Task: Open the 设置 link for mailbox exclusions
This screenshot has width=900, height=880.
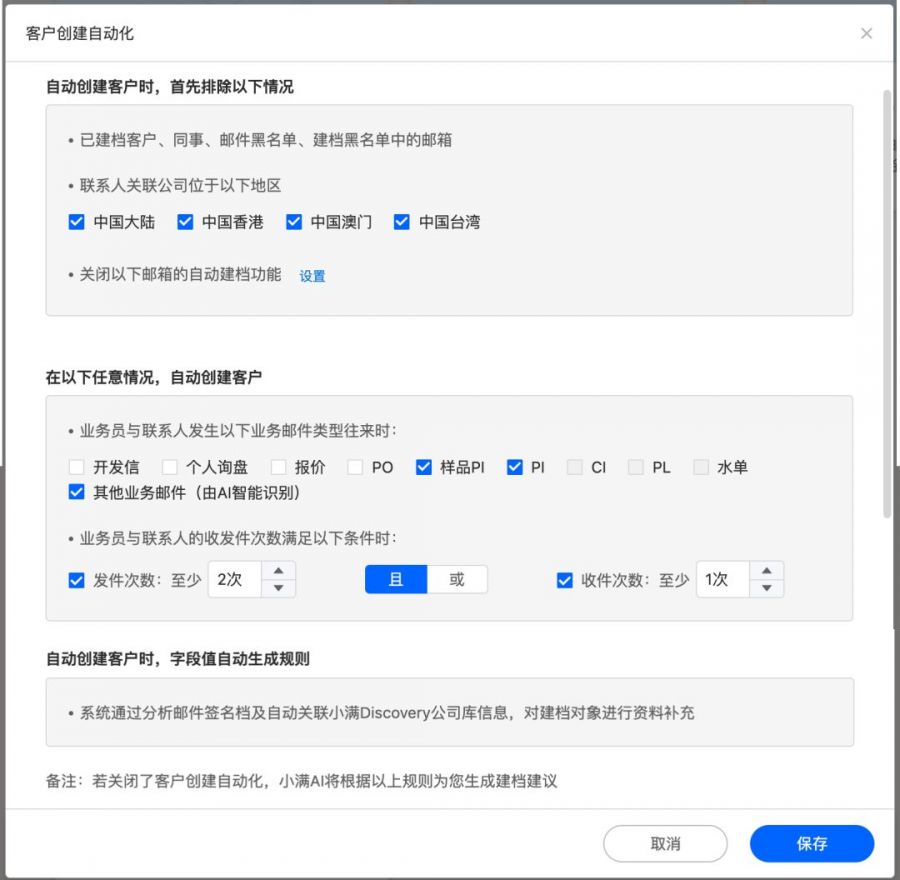Action: click(x=312, y=276)
